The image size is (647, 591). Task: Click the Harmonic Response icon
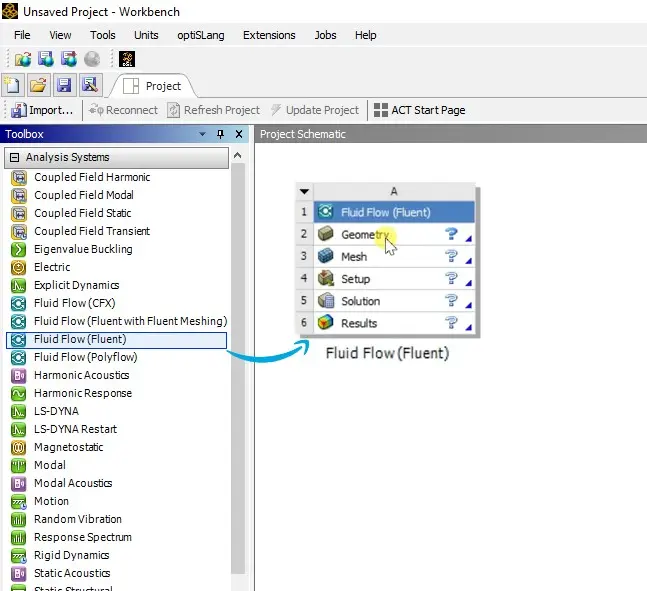point(19,393)
